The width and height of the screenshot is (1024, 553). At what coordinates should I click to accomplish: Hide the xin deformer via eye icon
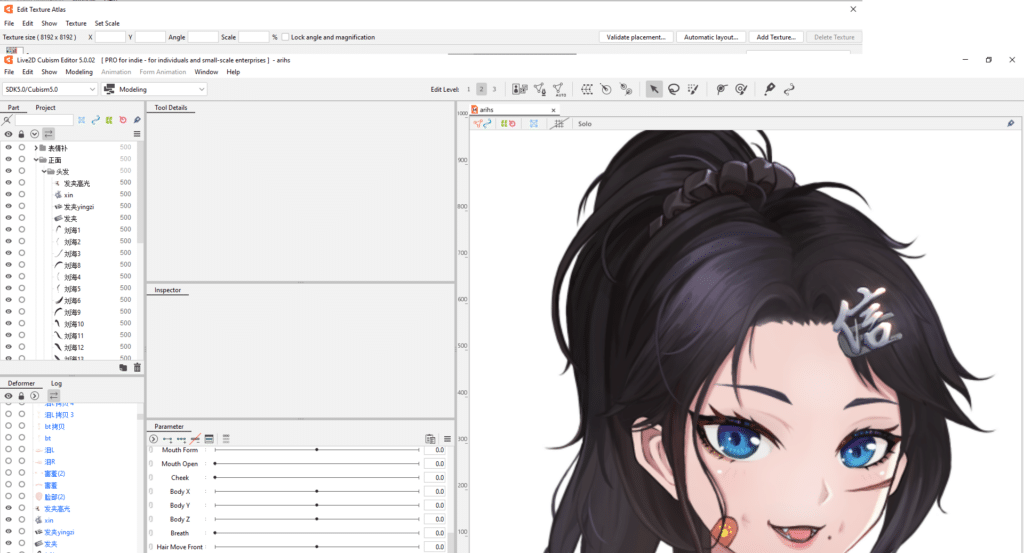point(8,520)
